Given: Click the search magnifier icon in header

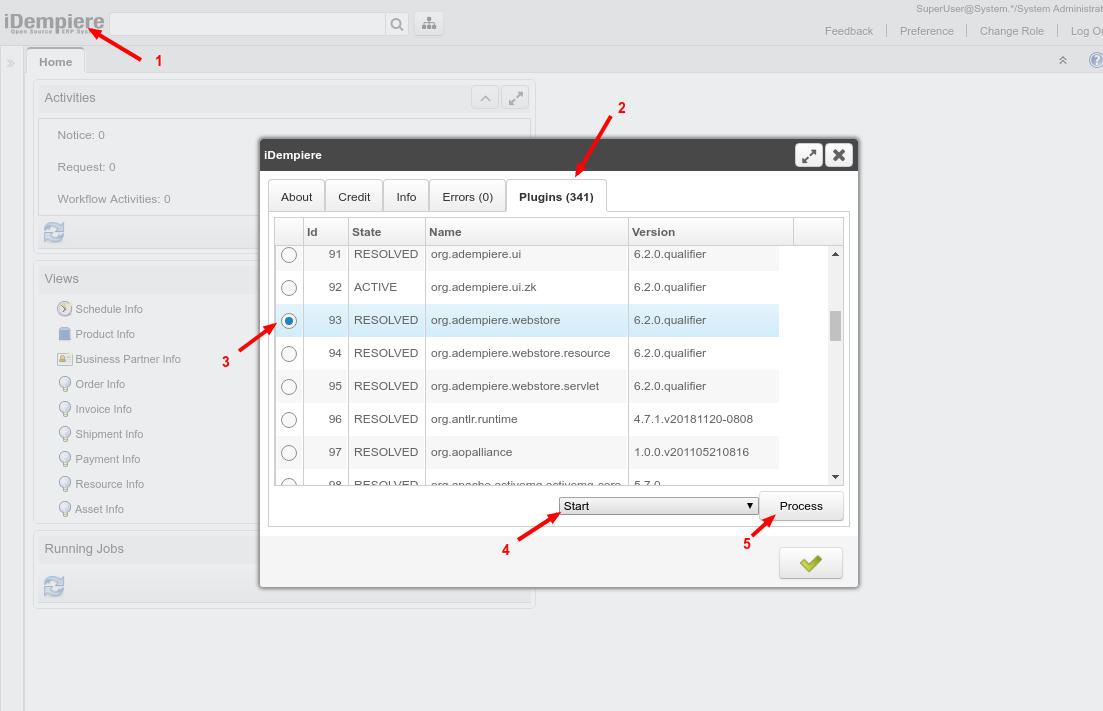Looking at the screenshot, I should click(397, 24).
